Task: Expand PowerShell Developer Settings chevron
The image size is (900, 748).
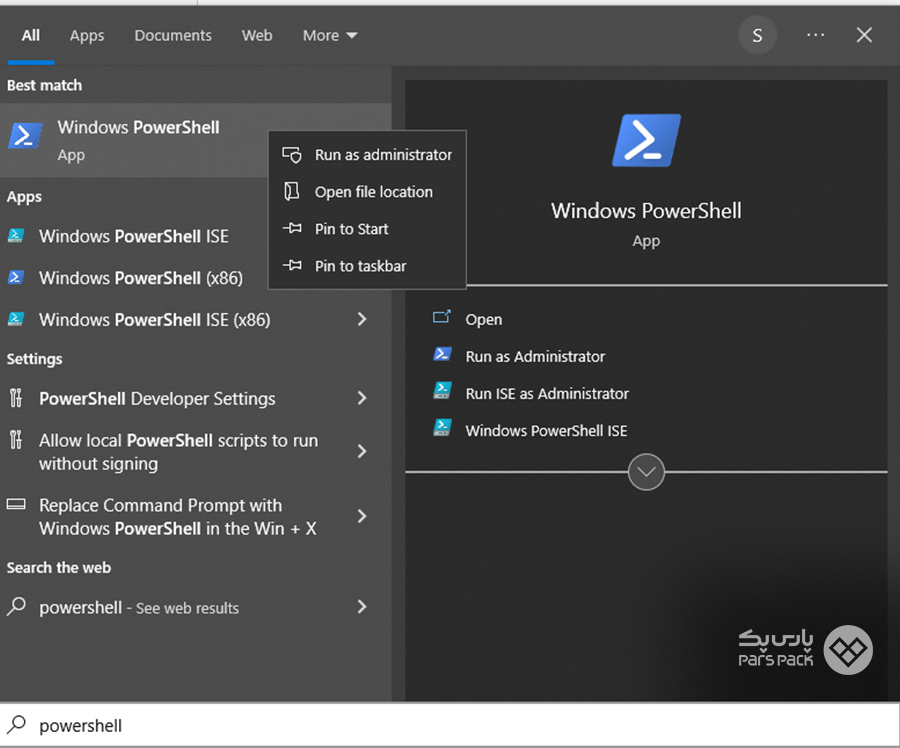Action: click(x=362, y=398)
